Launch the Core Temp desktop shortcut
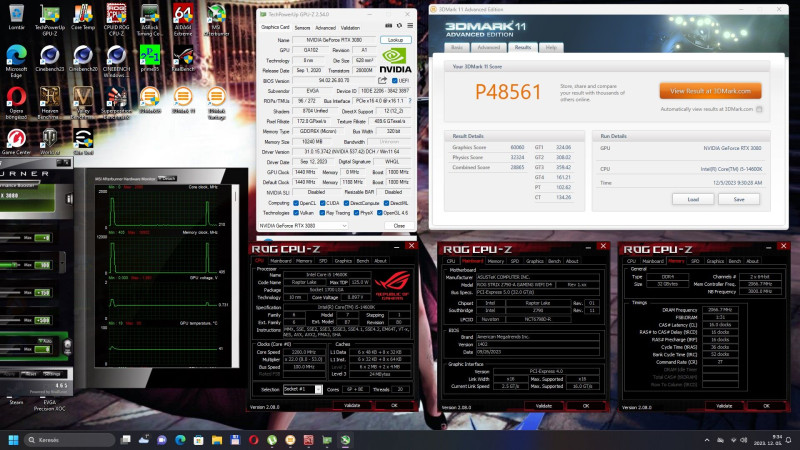The width and height of the screenshot is (800, 450). click(x=83, y=17)
